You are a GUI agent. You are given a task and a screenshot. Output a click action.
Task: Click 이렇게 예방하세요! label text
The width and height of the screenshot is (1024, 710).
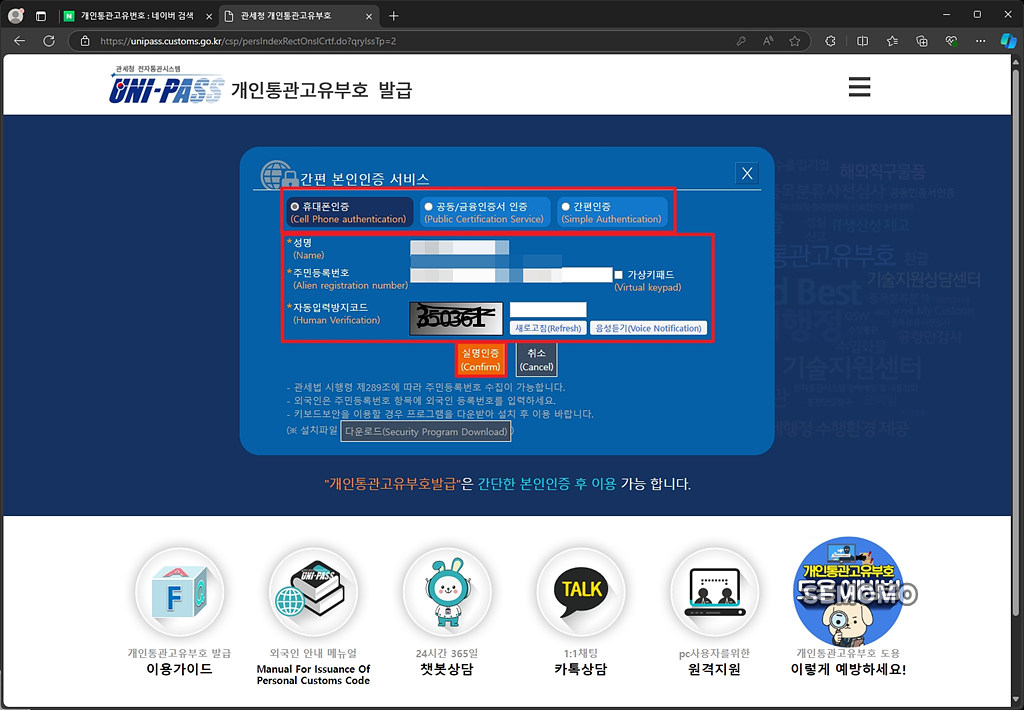[x=848, y=669]
